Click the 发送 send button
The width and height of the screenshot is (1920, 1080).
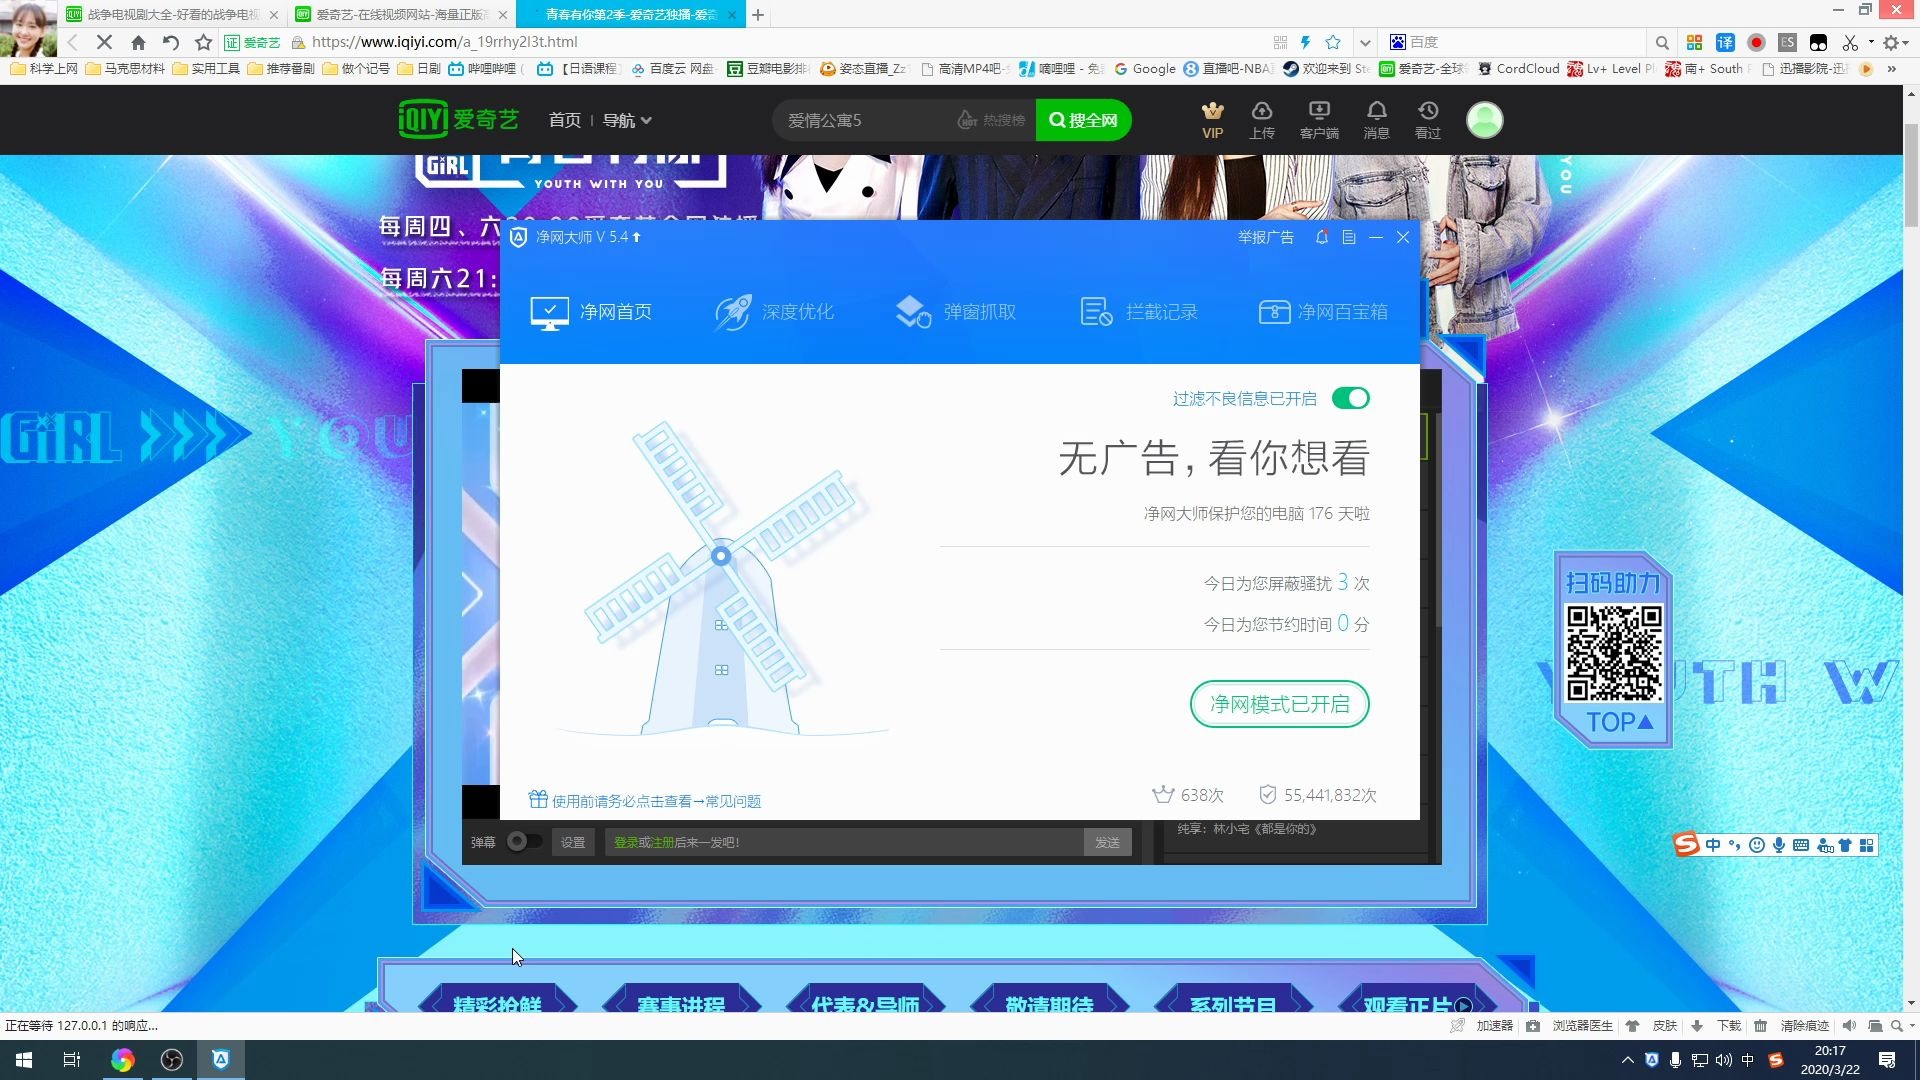[x=1107, y=842]
